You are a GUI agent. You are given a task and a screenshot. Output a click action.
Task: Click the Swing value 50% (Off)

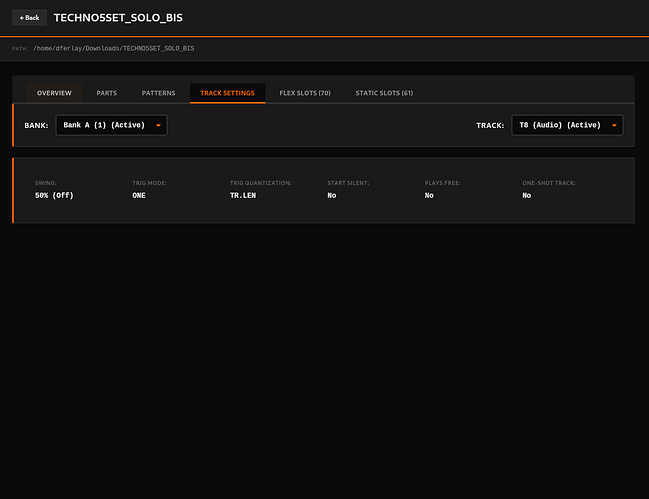54,196
